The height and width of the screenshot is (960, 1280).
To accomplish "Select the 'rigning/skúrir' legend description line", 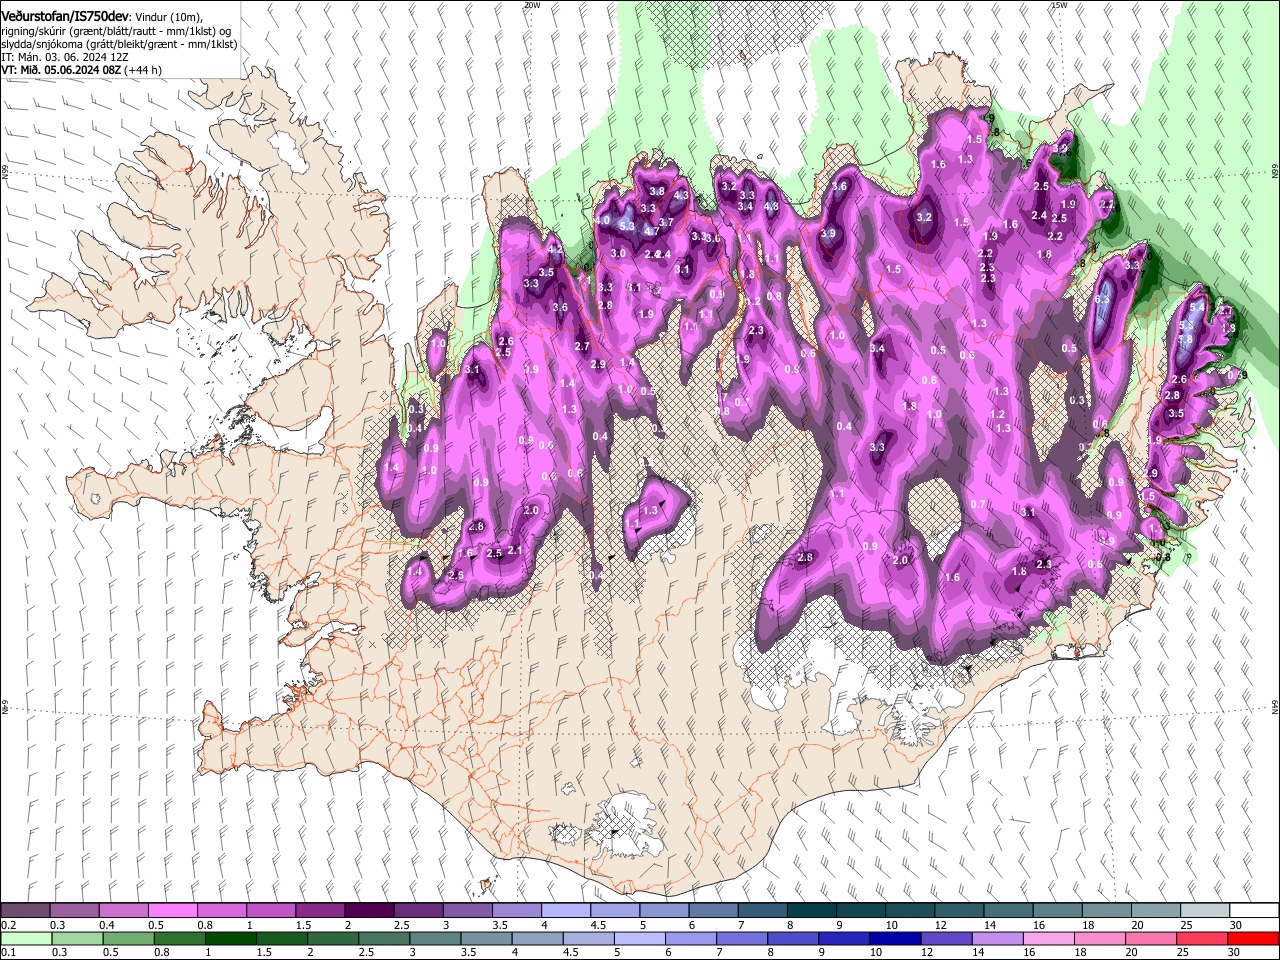I will point(116,31).
